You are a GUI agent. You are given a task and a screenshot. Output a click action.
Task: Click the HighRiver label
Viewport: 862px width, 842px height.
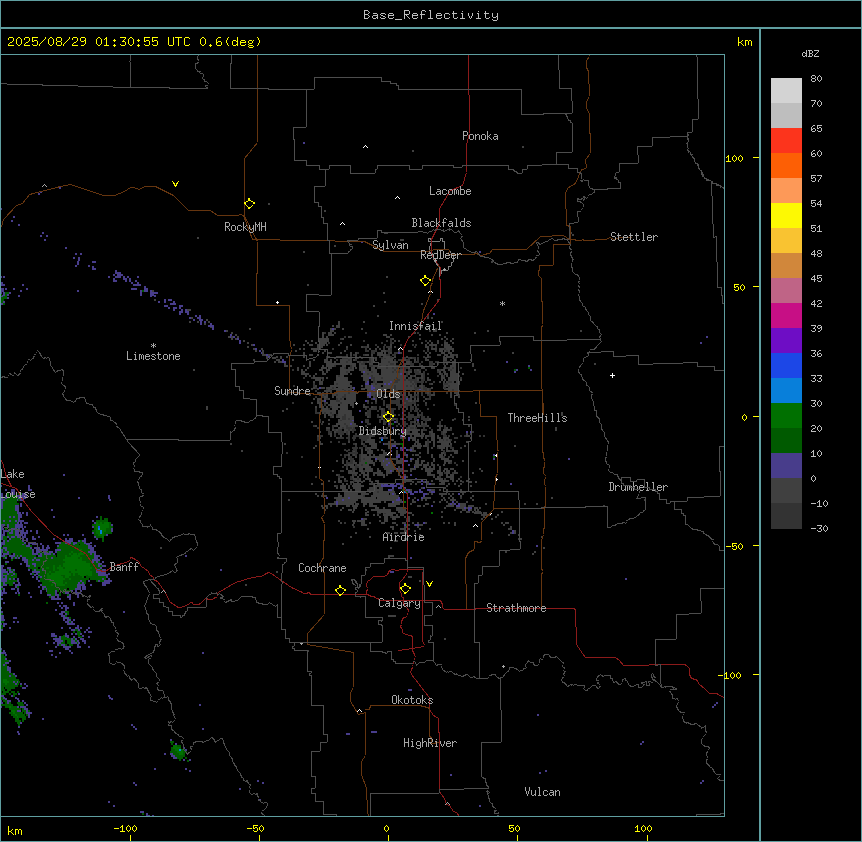pos(430,743)
